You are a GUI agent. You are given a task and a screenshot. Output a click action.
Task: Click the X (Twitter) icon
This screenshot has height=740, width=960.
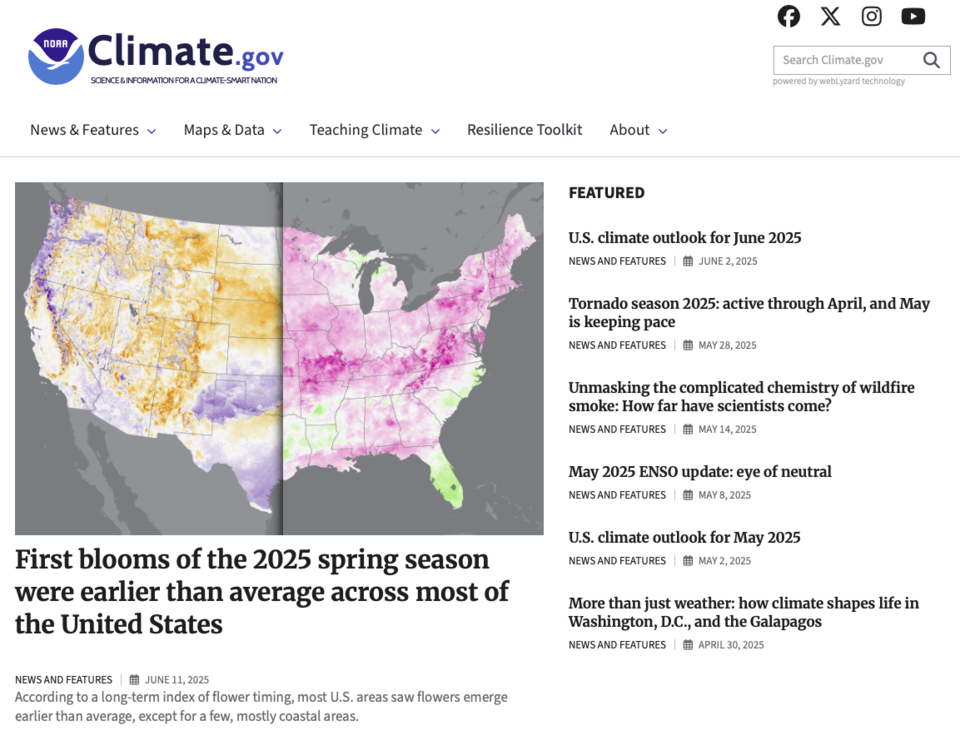click(830, 16)
